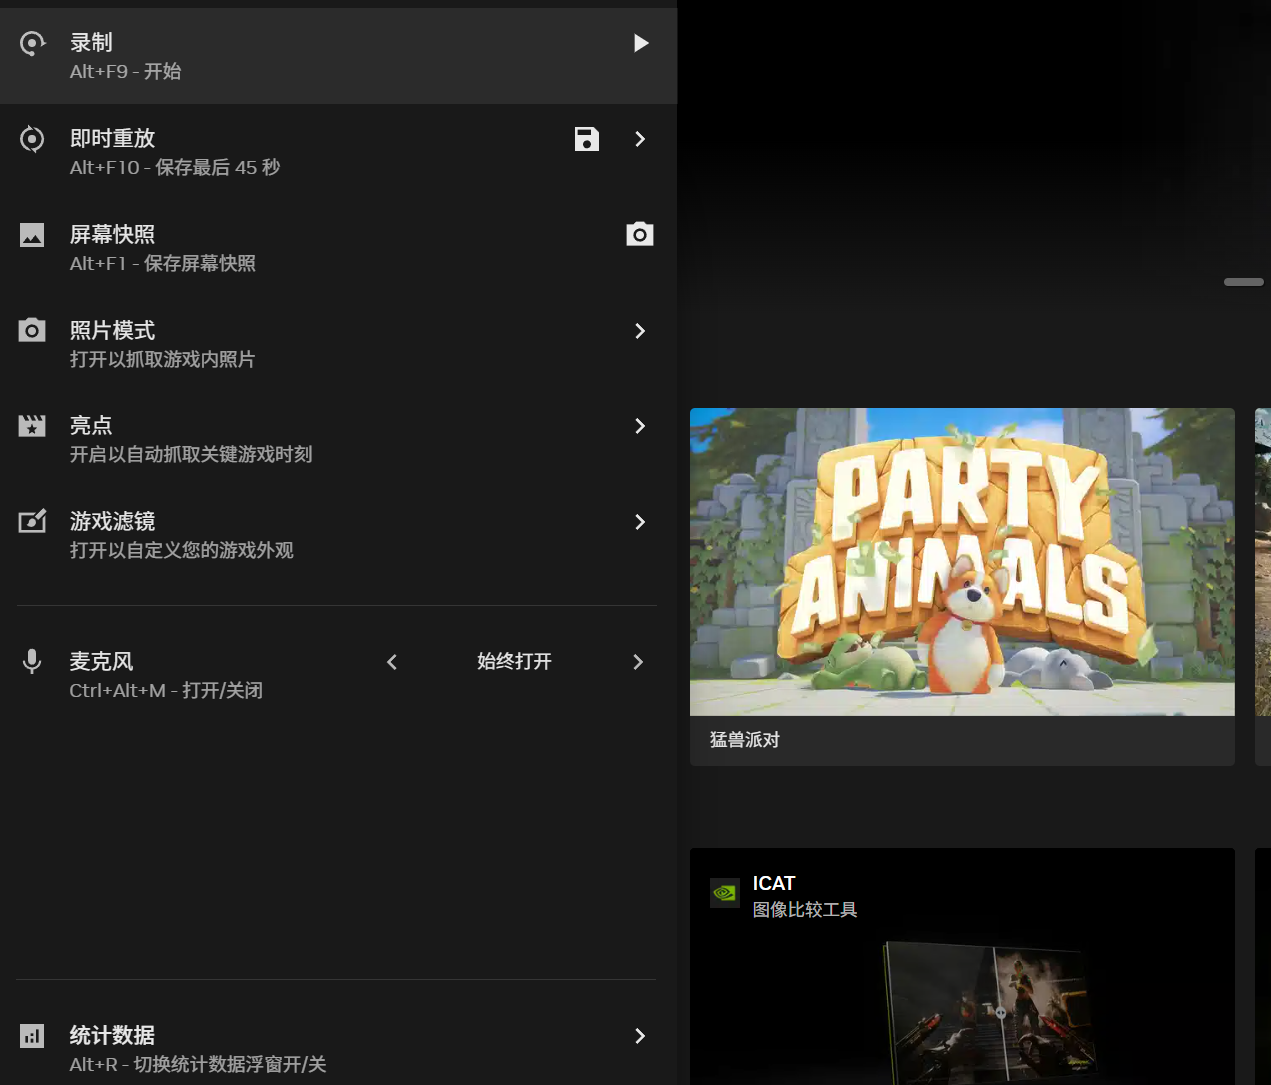Save instant replay with floppy disk icon

587,139
